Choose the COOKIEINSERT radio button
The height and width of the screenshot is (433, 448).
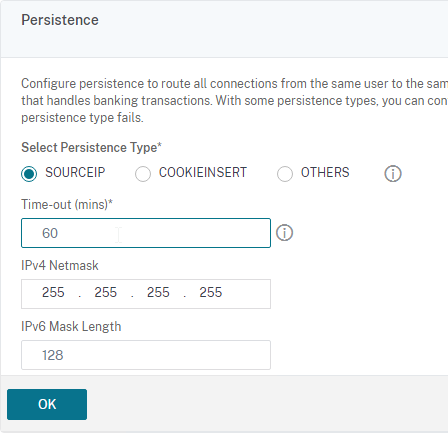(143, 174)
